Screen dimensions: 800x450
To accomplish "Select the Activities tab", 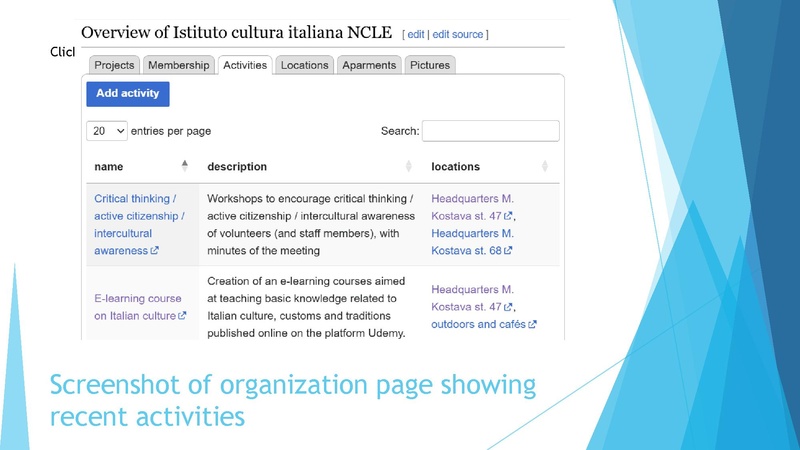I will pos(245,65).
